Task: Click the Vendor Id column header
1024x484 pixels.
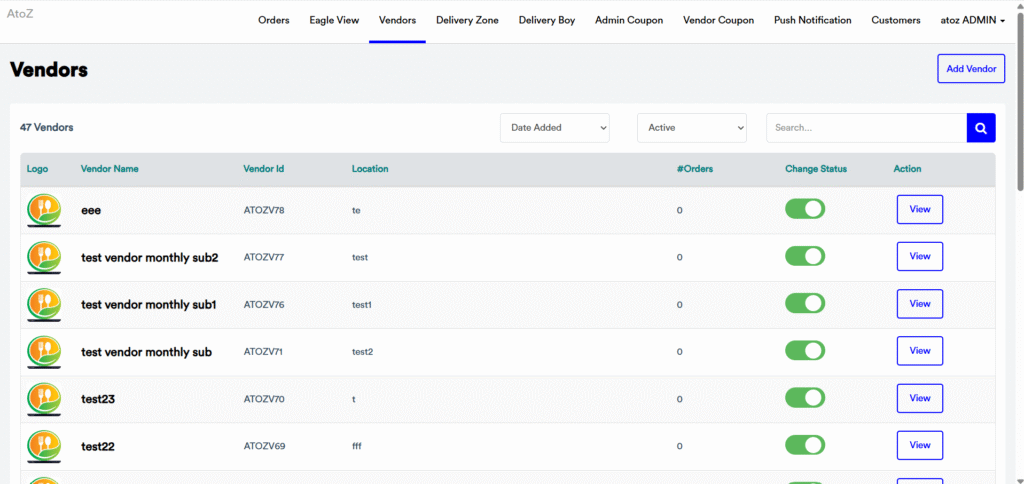Action: [264, 169]
